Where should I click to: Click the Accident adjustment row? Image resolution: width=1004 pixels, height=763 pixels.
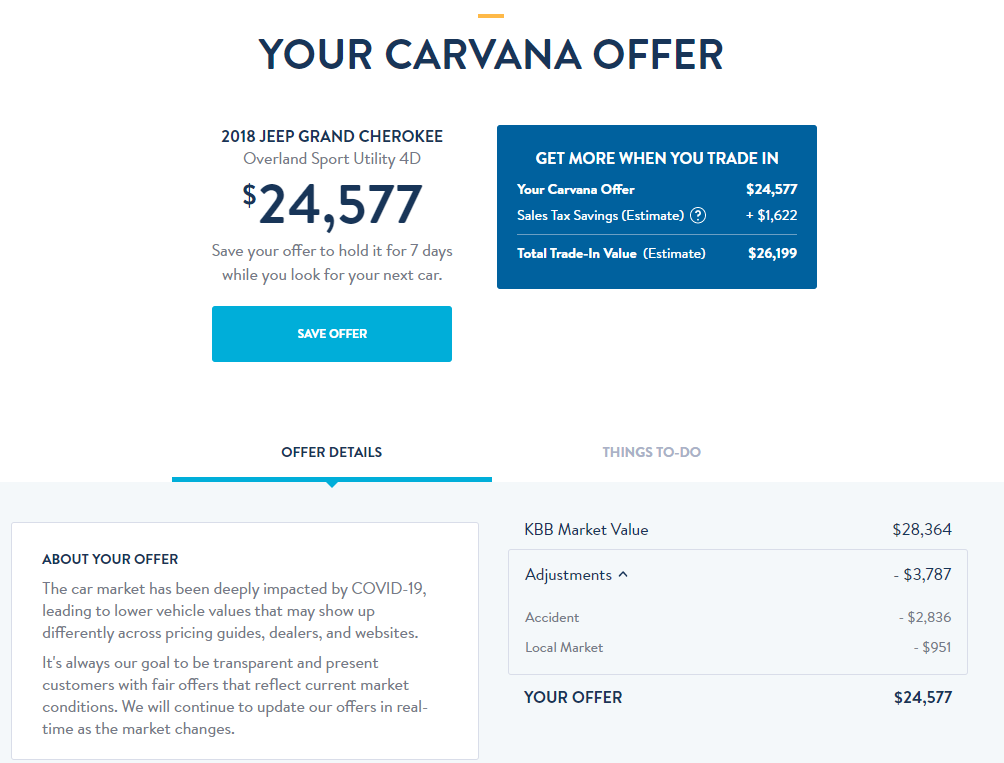click(738, 617)
